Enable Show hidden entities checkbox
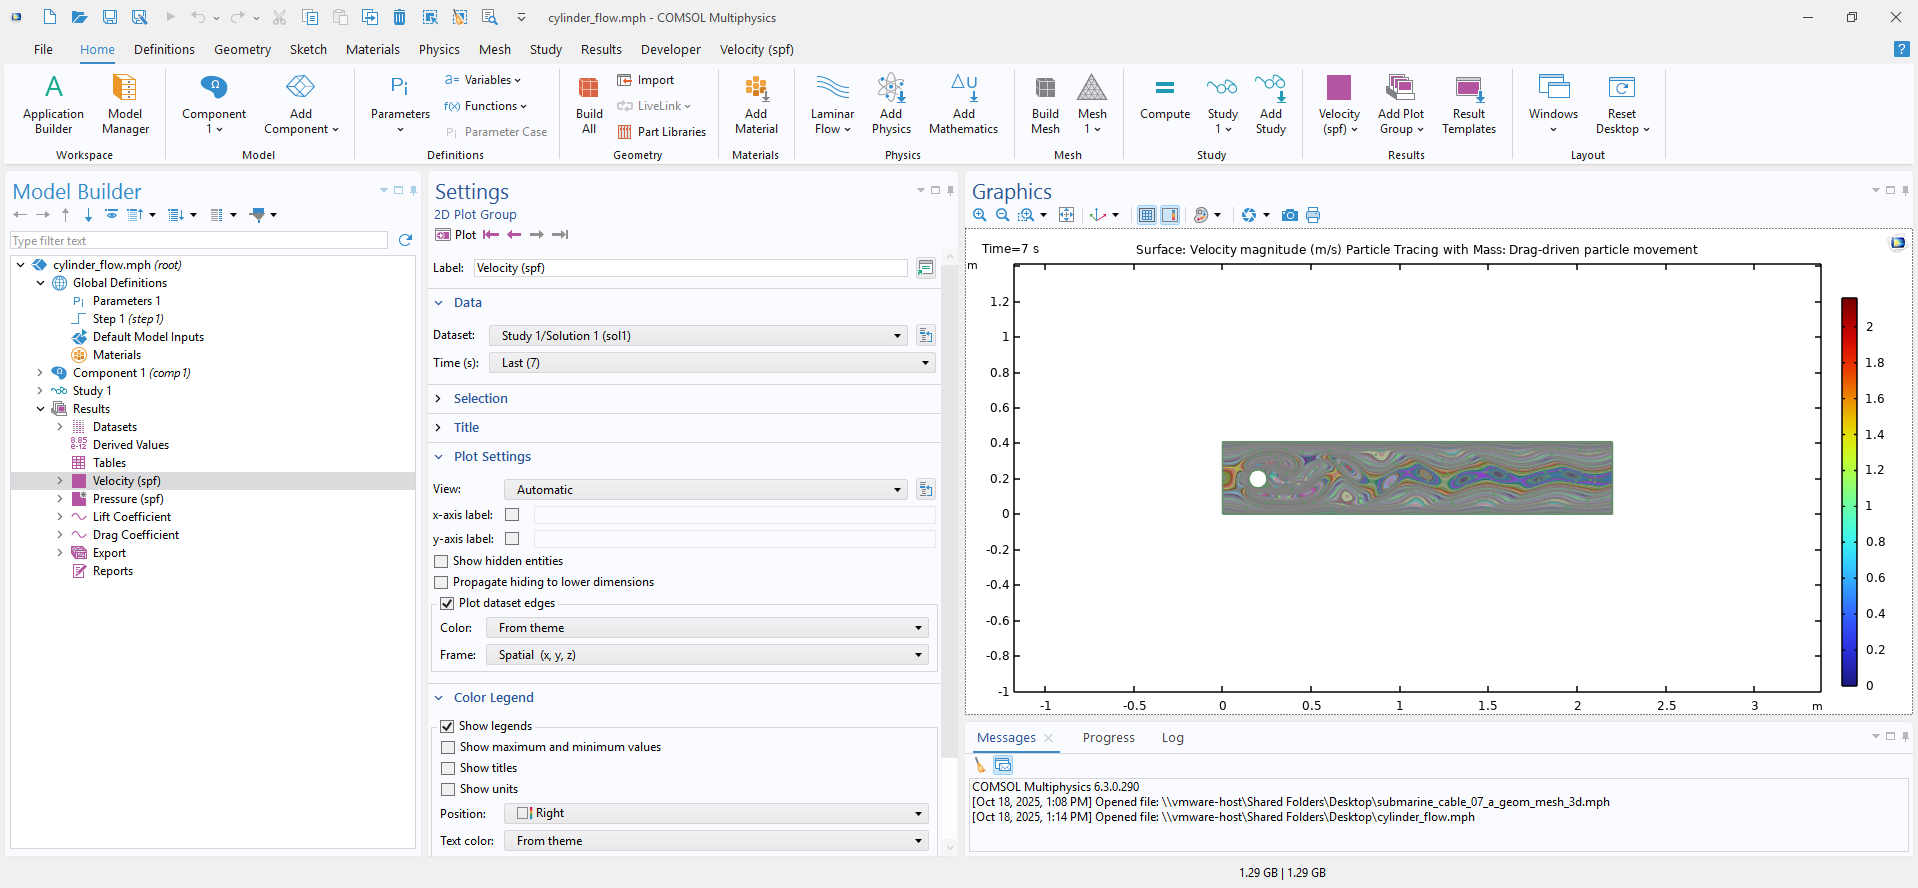 click(441, 561)
